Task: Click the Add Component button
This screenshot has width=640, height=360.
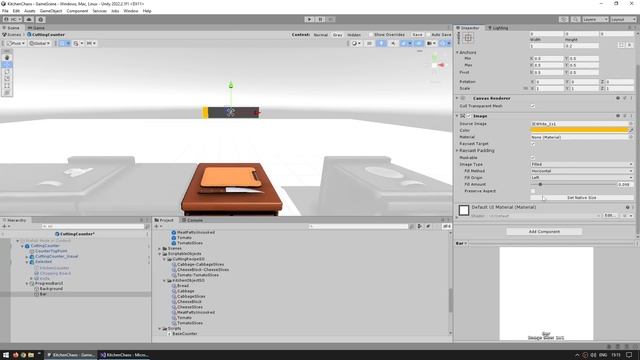Action: 544,231
